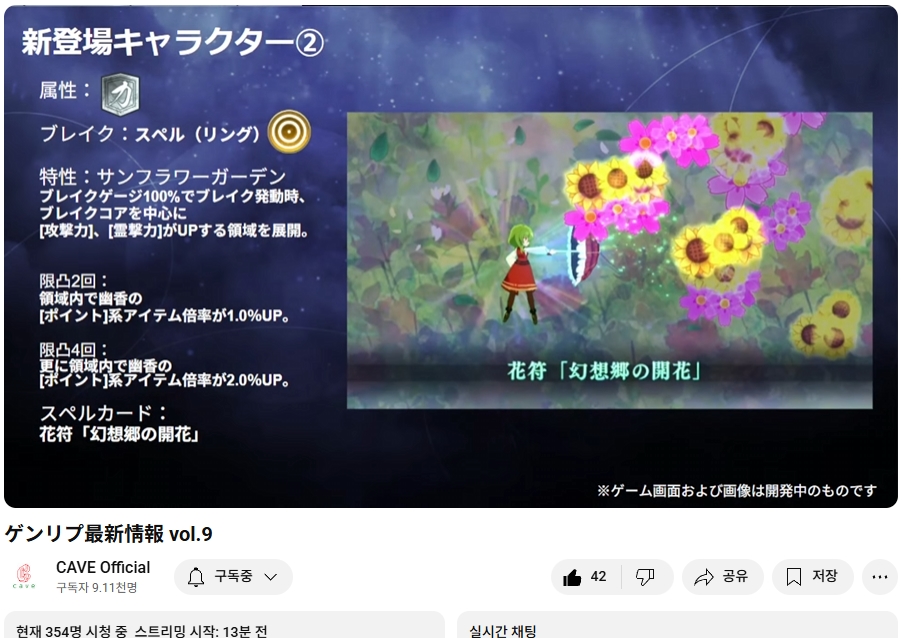The height and width of the screenshot is (638, 902).
Task: Click the like thumbs-up button
Action: tap(586, 576)
